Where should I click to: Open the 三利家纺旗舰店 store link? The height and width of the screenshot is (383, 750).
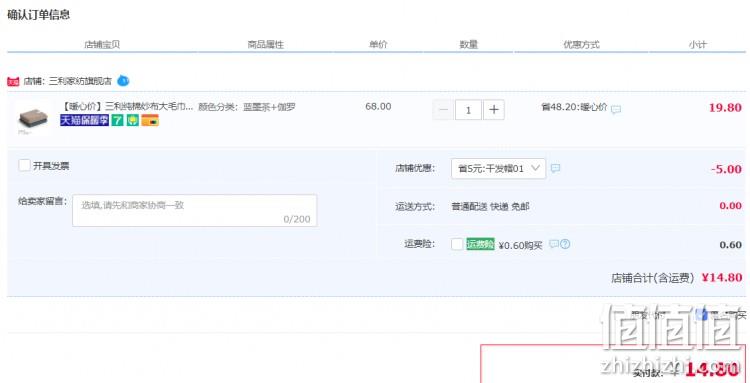[80, 81]
